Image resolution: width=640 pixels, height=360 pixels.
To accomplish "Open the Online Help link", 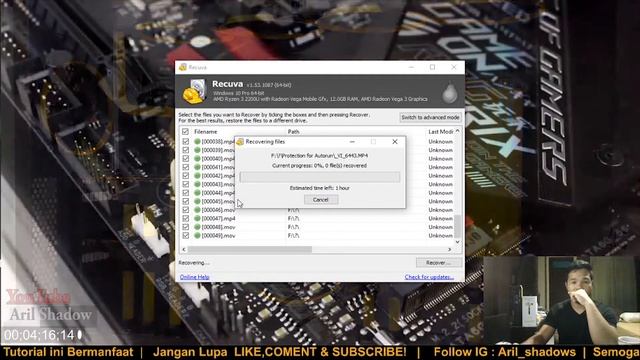I will [194, 277].
